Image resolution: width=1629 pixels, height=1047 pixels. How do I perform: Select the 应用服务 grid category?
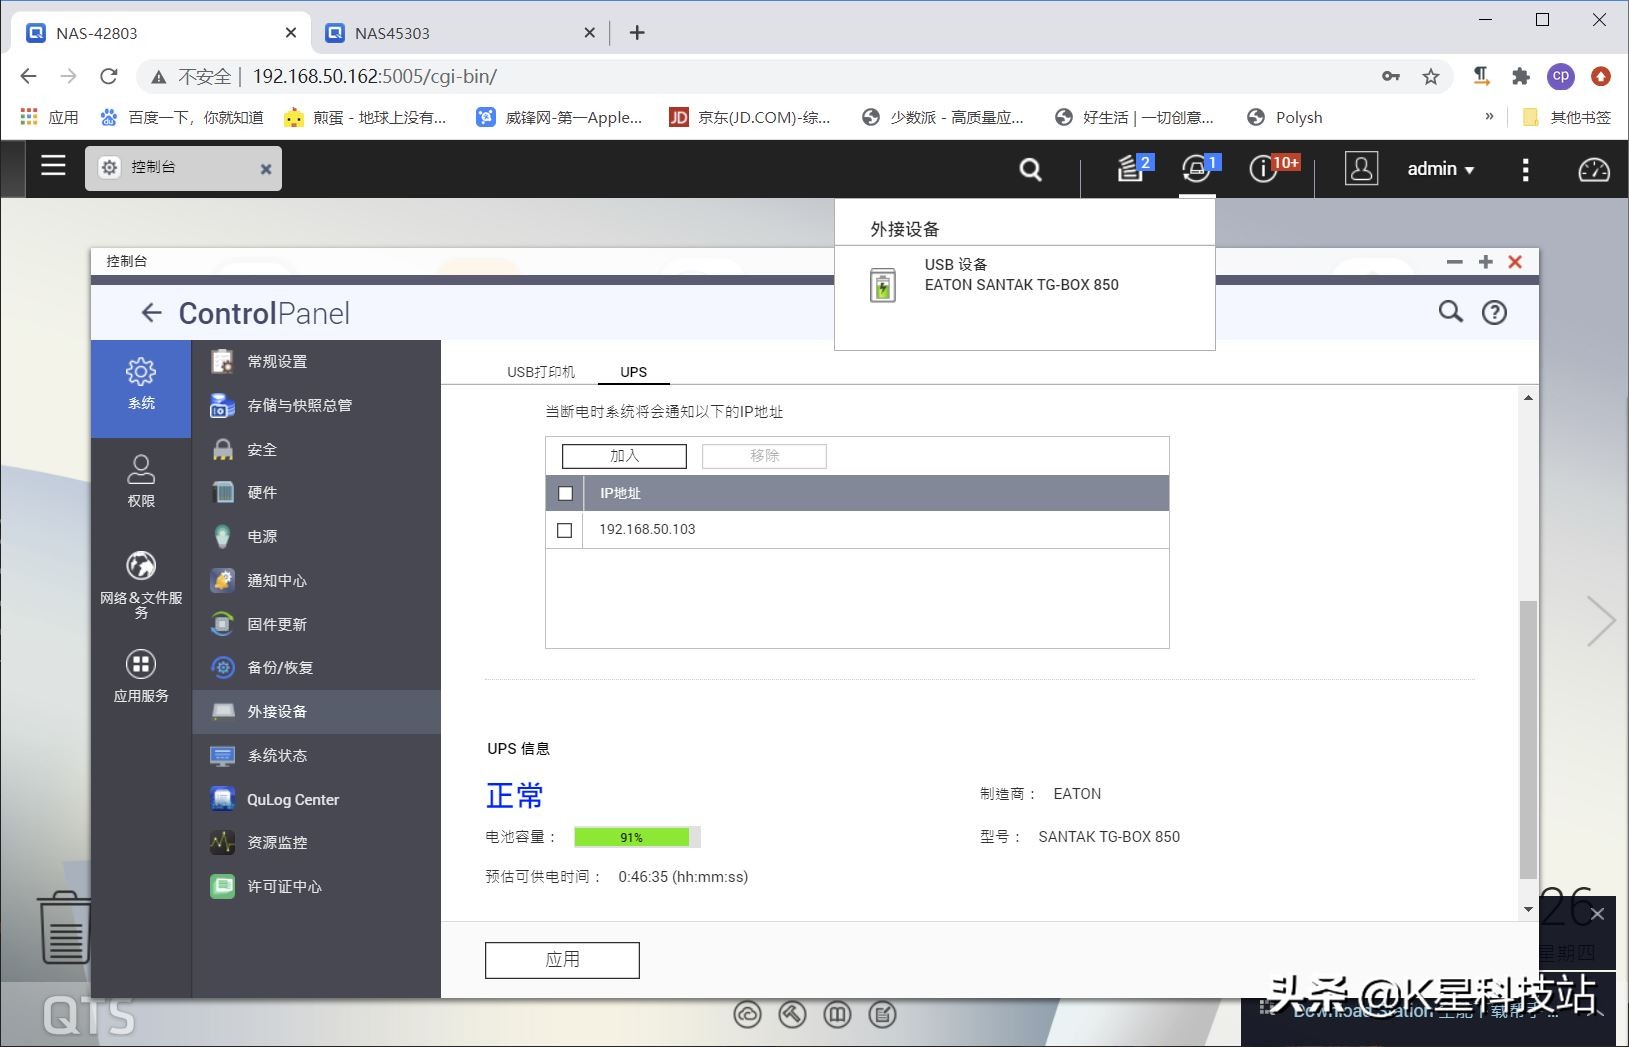[x=141, y=677]
